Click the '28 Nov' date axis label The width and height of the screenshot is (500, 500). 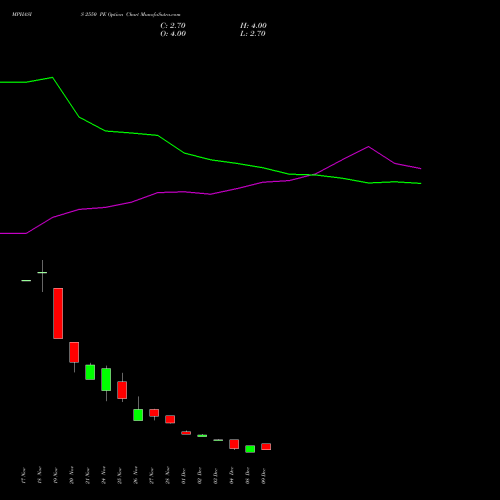coord(167,476)
